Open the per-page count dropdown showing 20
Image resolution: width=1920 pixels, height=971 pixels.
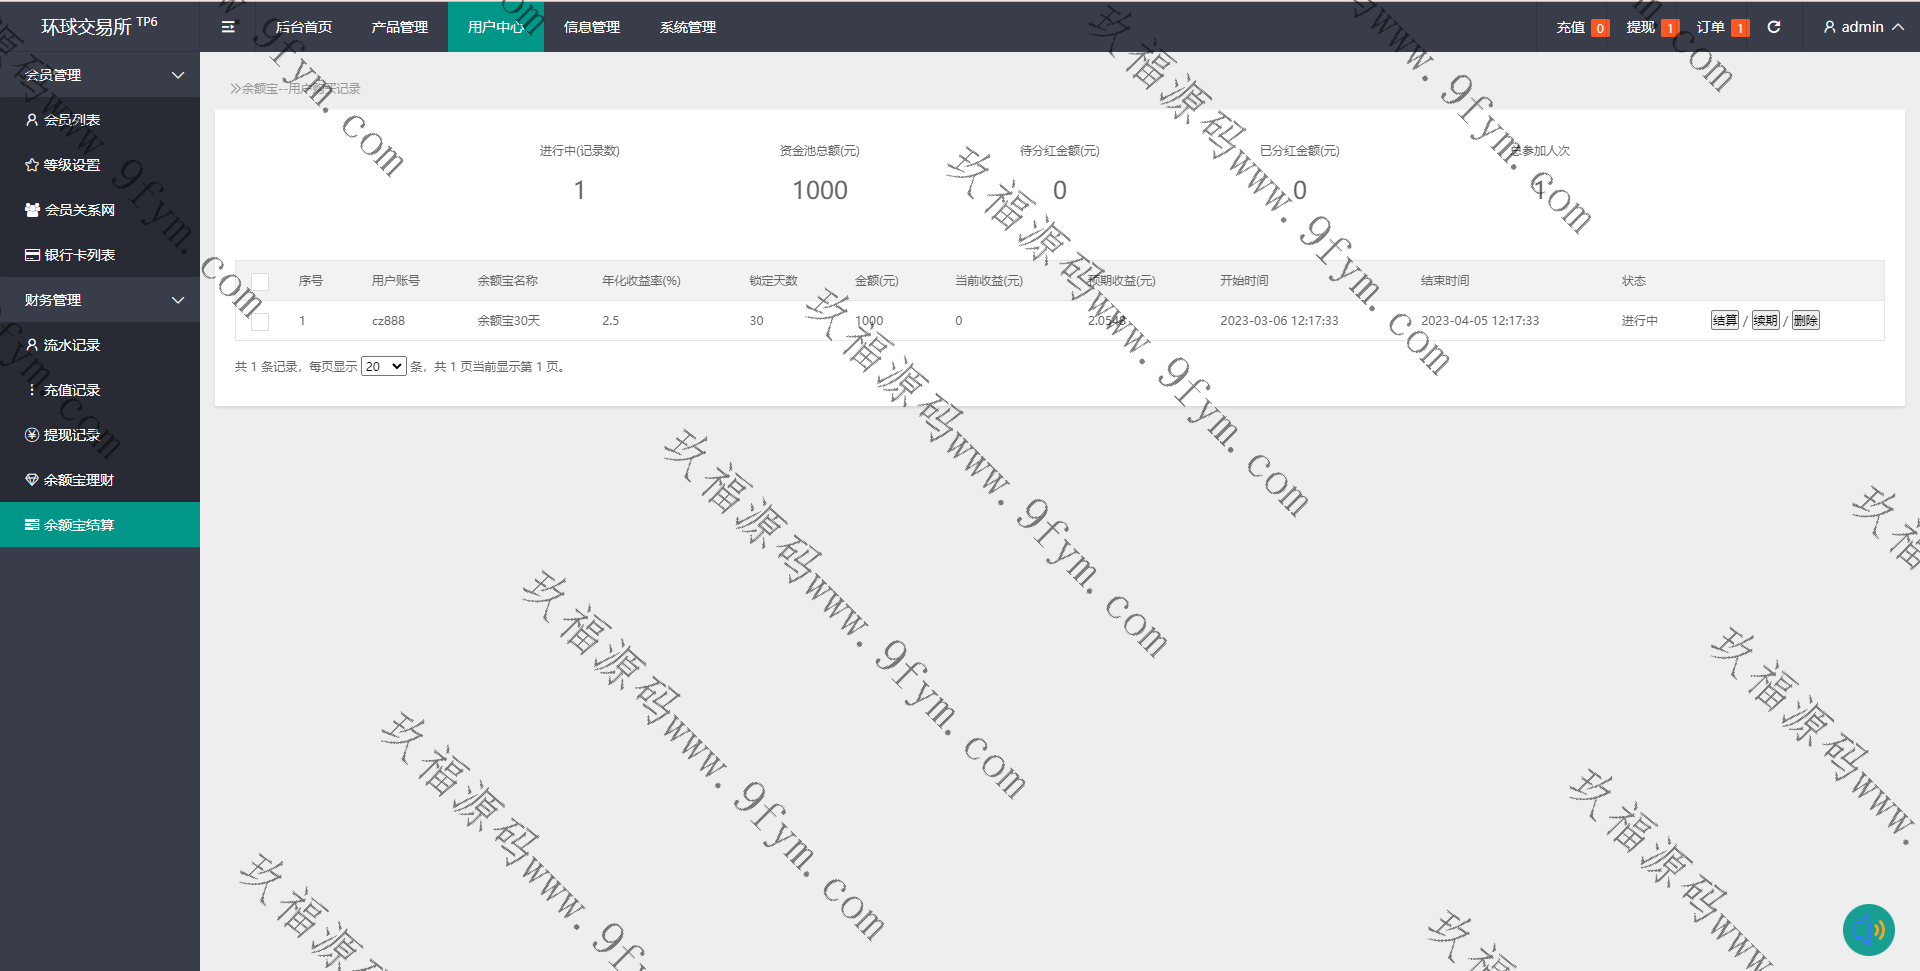click(383, 367)
